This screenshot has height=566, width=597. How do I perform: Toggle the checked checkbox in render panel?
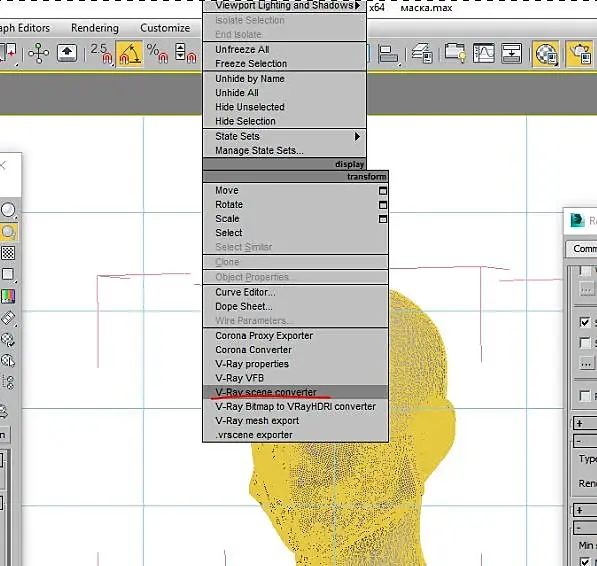pyautogui.click(x=584, y=322)
